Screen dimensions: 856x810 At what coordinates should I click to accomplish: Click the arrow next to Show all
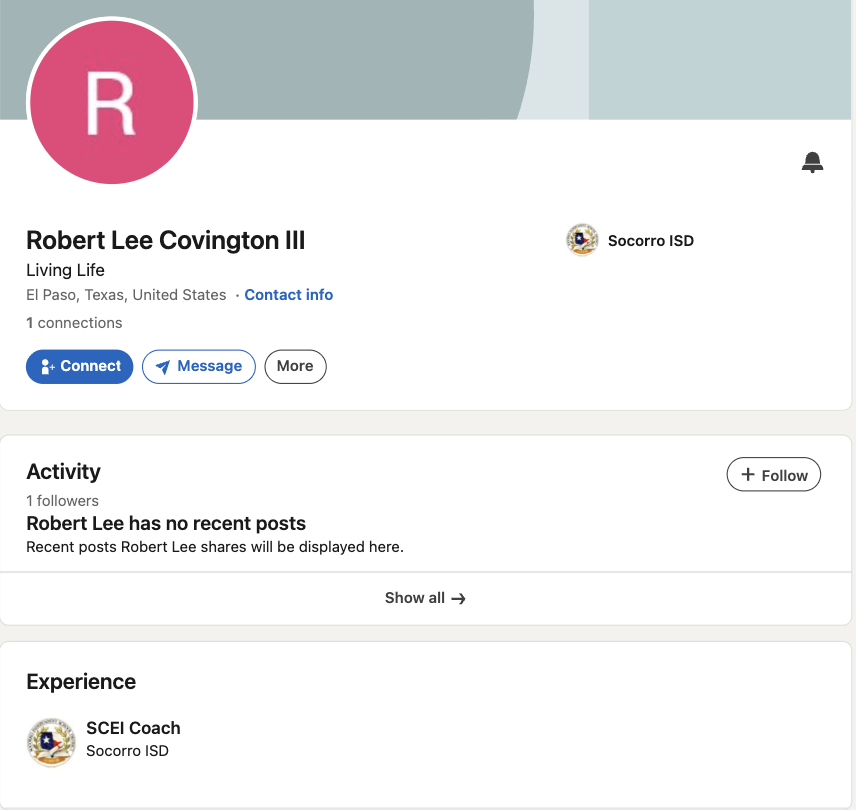459,599
